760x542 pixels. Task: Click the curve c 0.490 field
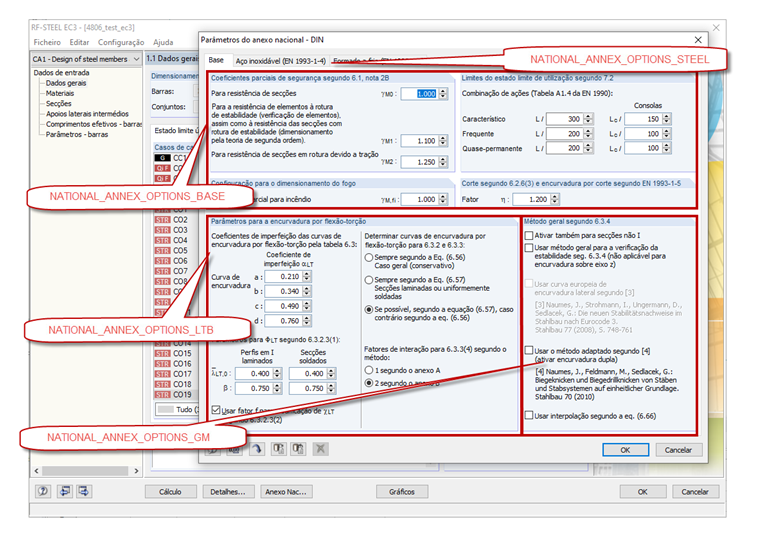[284, 306]
